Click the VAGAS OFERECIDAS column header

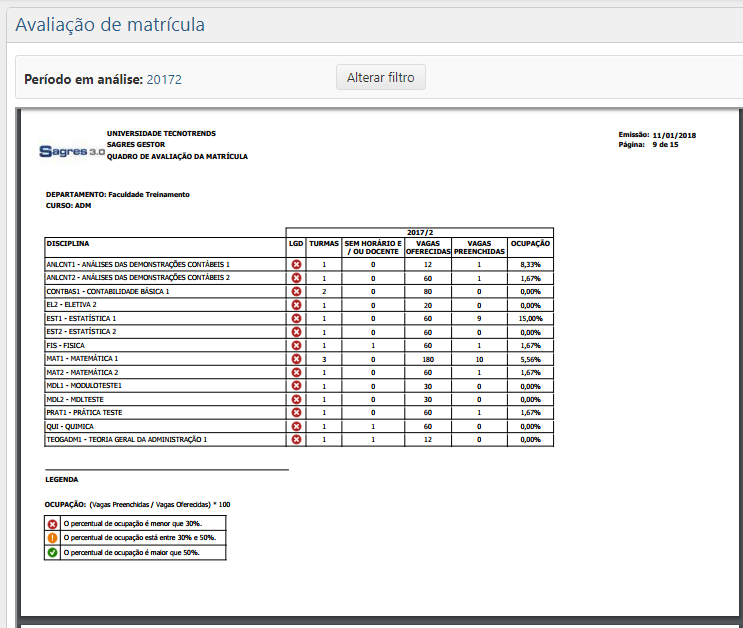point(427,247)
